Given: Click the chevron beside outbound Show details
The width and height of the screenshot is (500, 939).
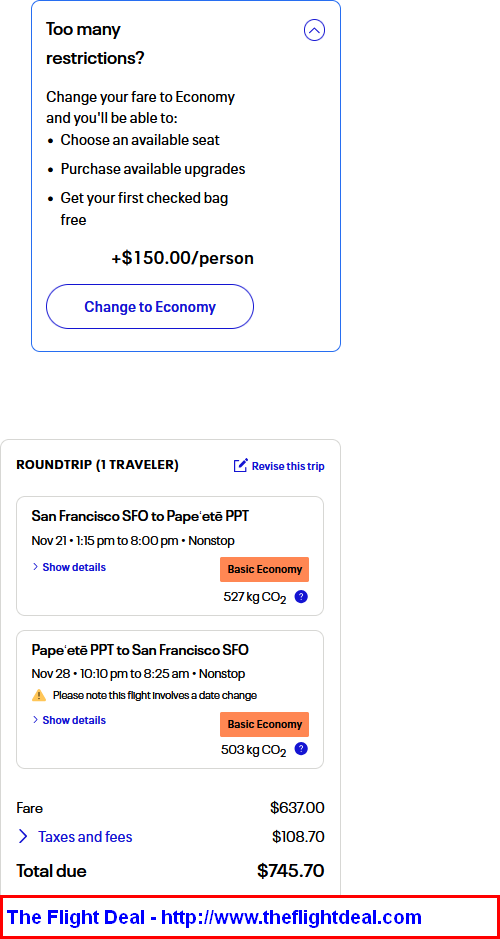Looking at the screenshot, I should click(35, 567).
